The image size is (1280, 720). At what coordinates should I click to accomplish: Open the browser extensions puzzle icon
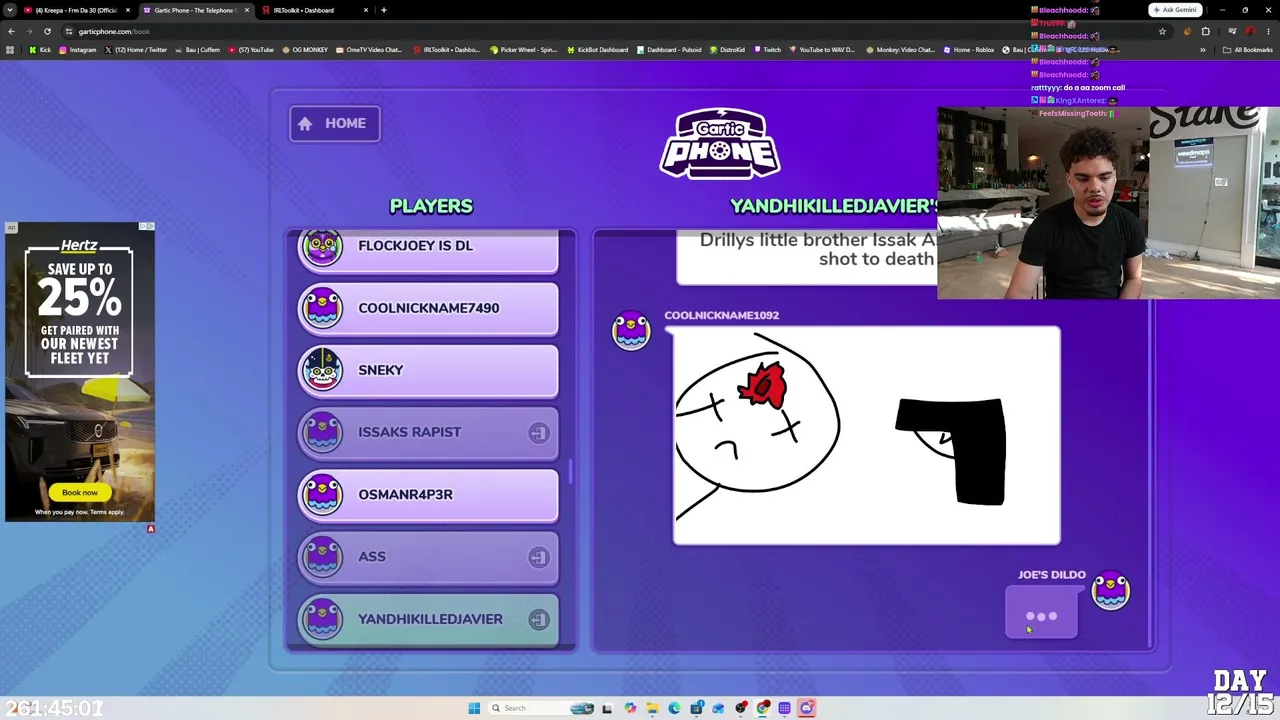coord(1206,31)
